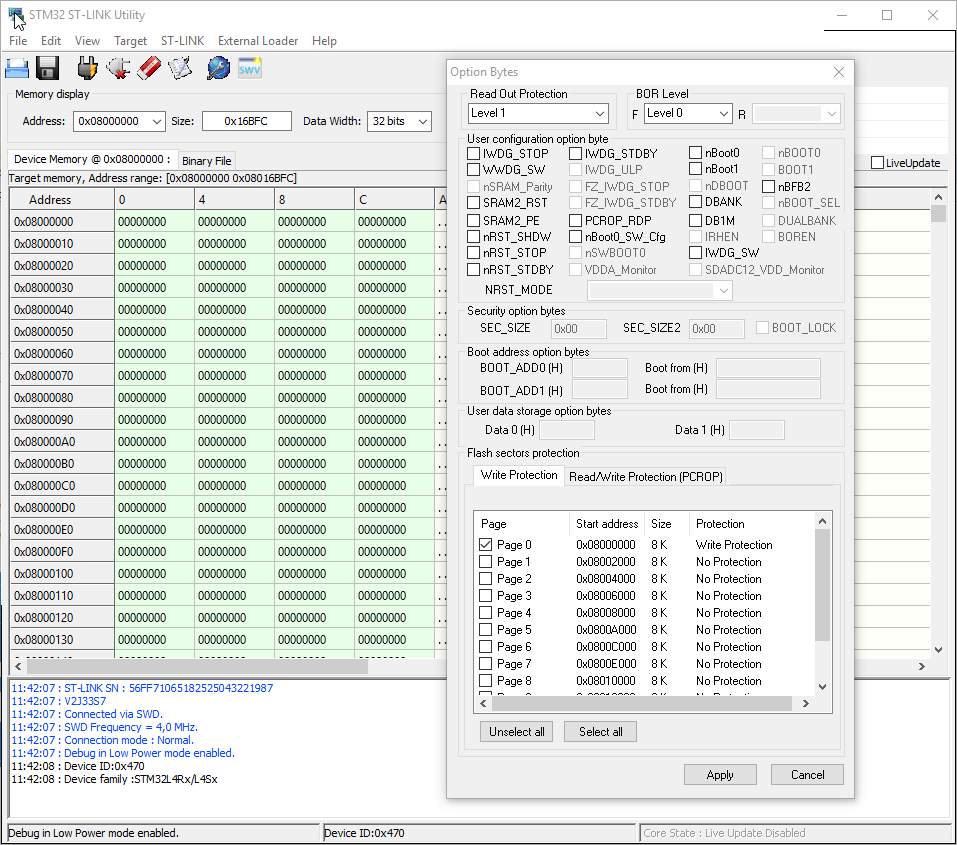957x845 pixels.
Task: Select the Write Protection tab
Action: coord(519,475)
